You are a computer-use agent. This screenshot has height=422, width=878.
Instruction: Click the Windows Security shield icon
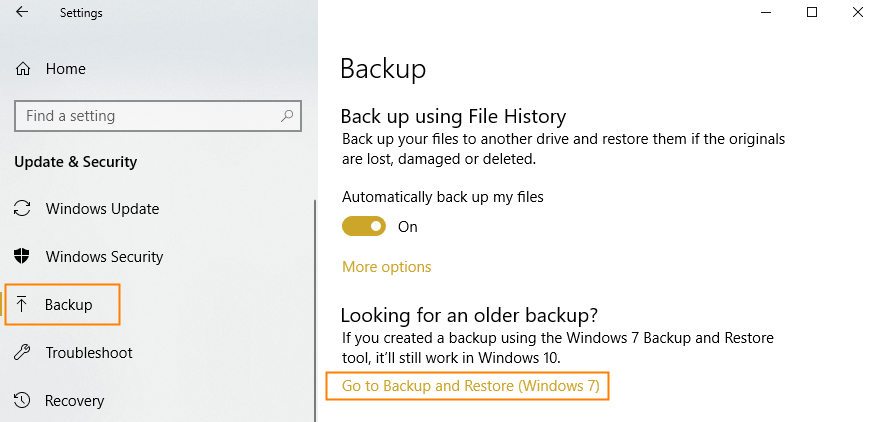point(22,256)
